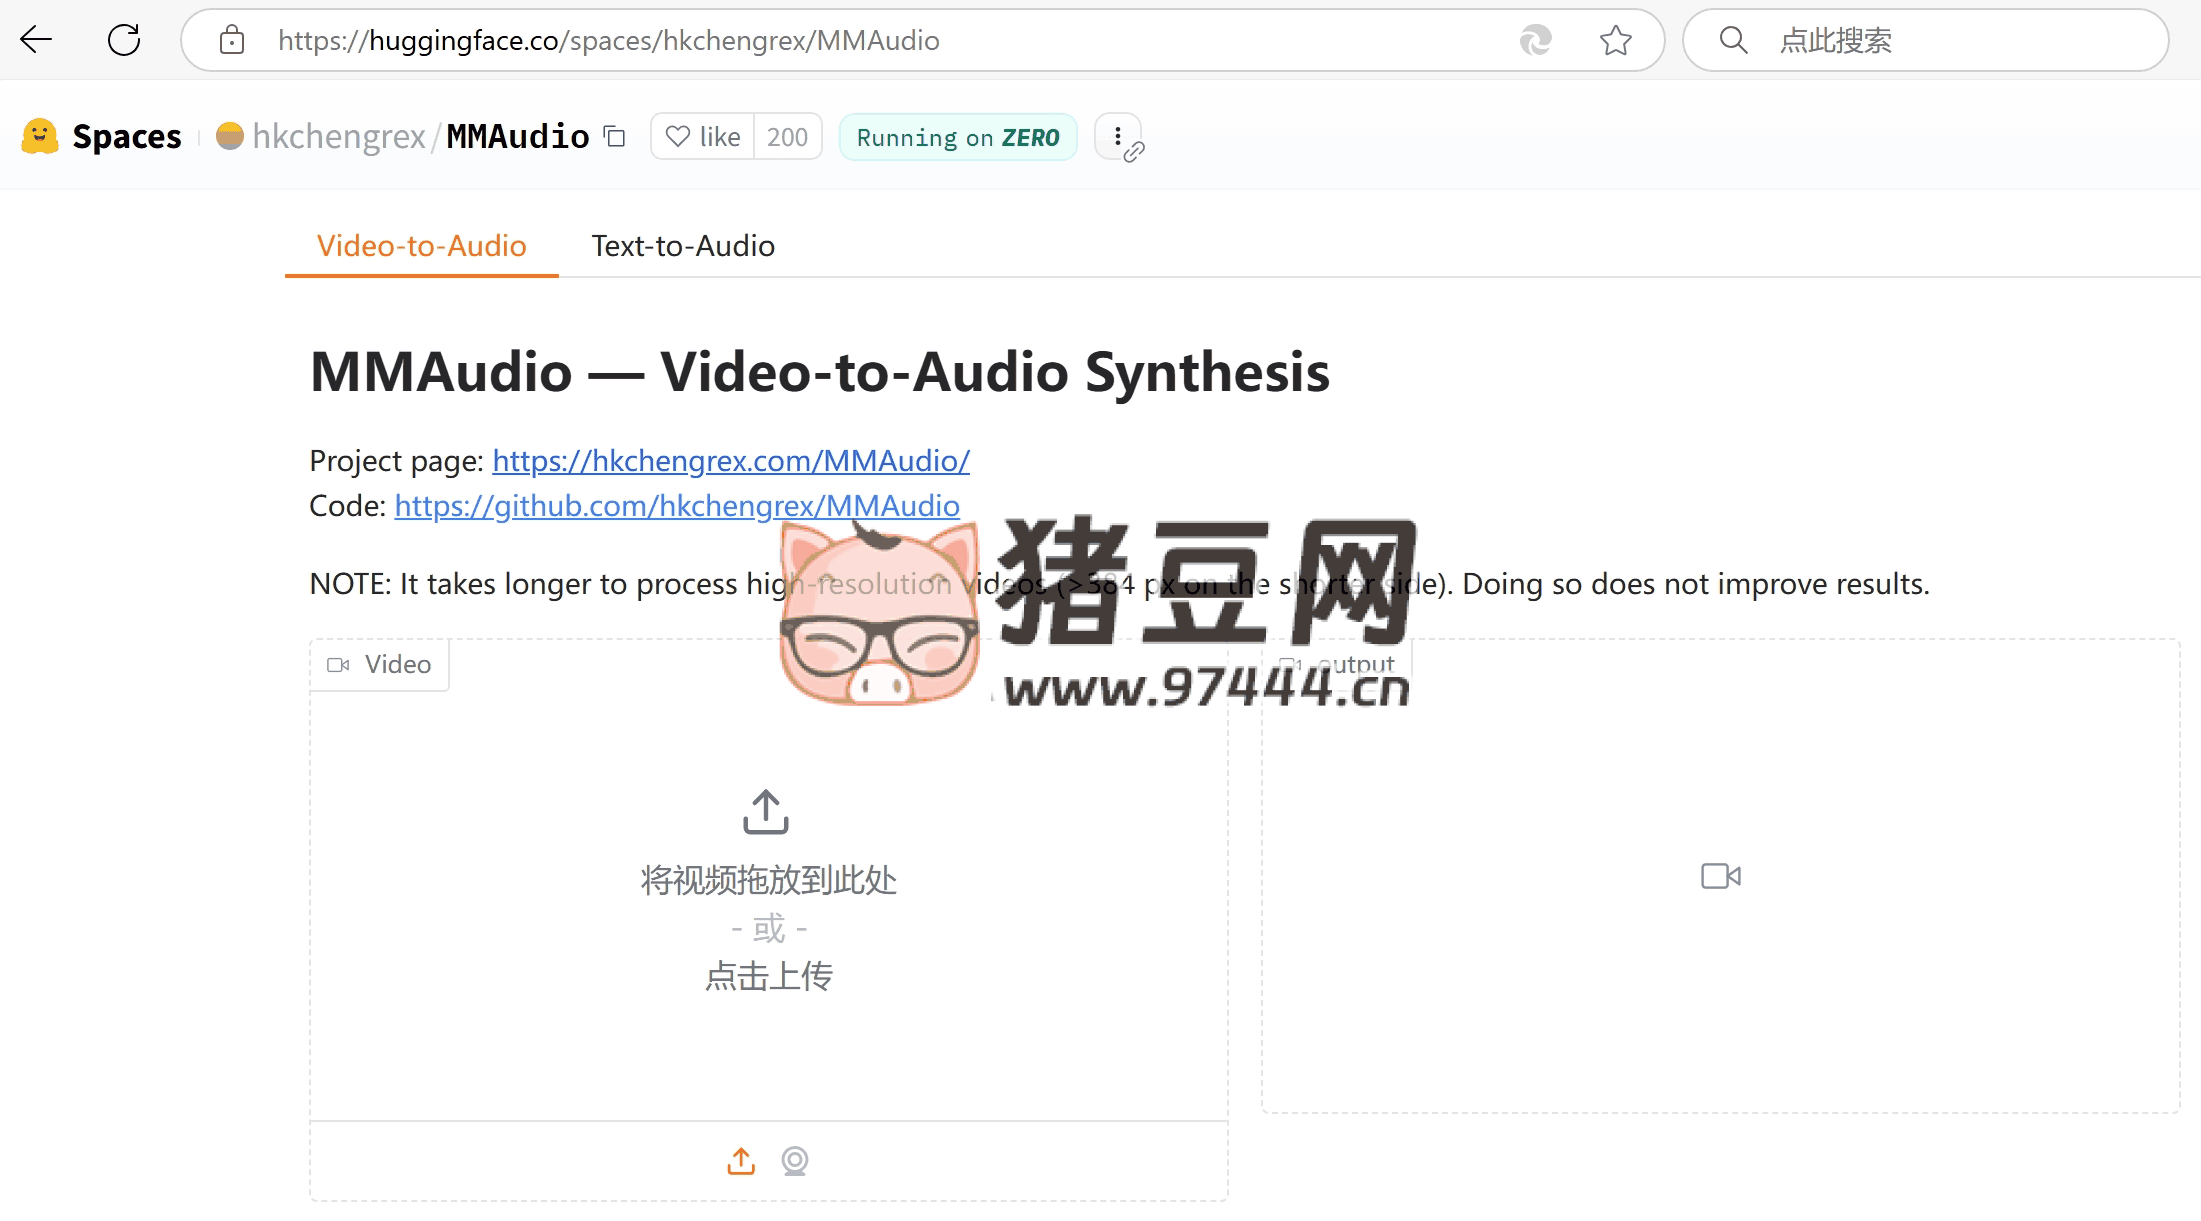2201x1221 pixels.
Task: Select the Video-to-Audio tab
Action: click(x=421, y=245)
